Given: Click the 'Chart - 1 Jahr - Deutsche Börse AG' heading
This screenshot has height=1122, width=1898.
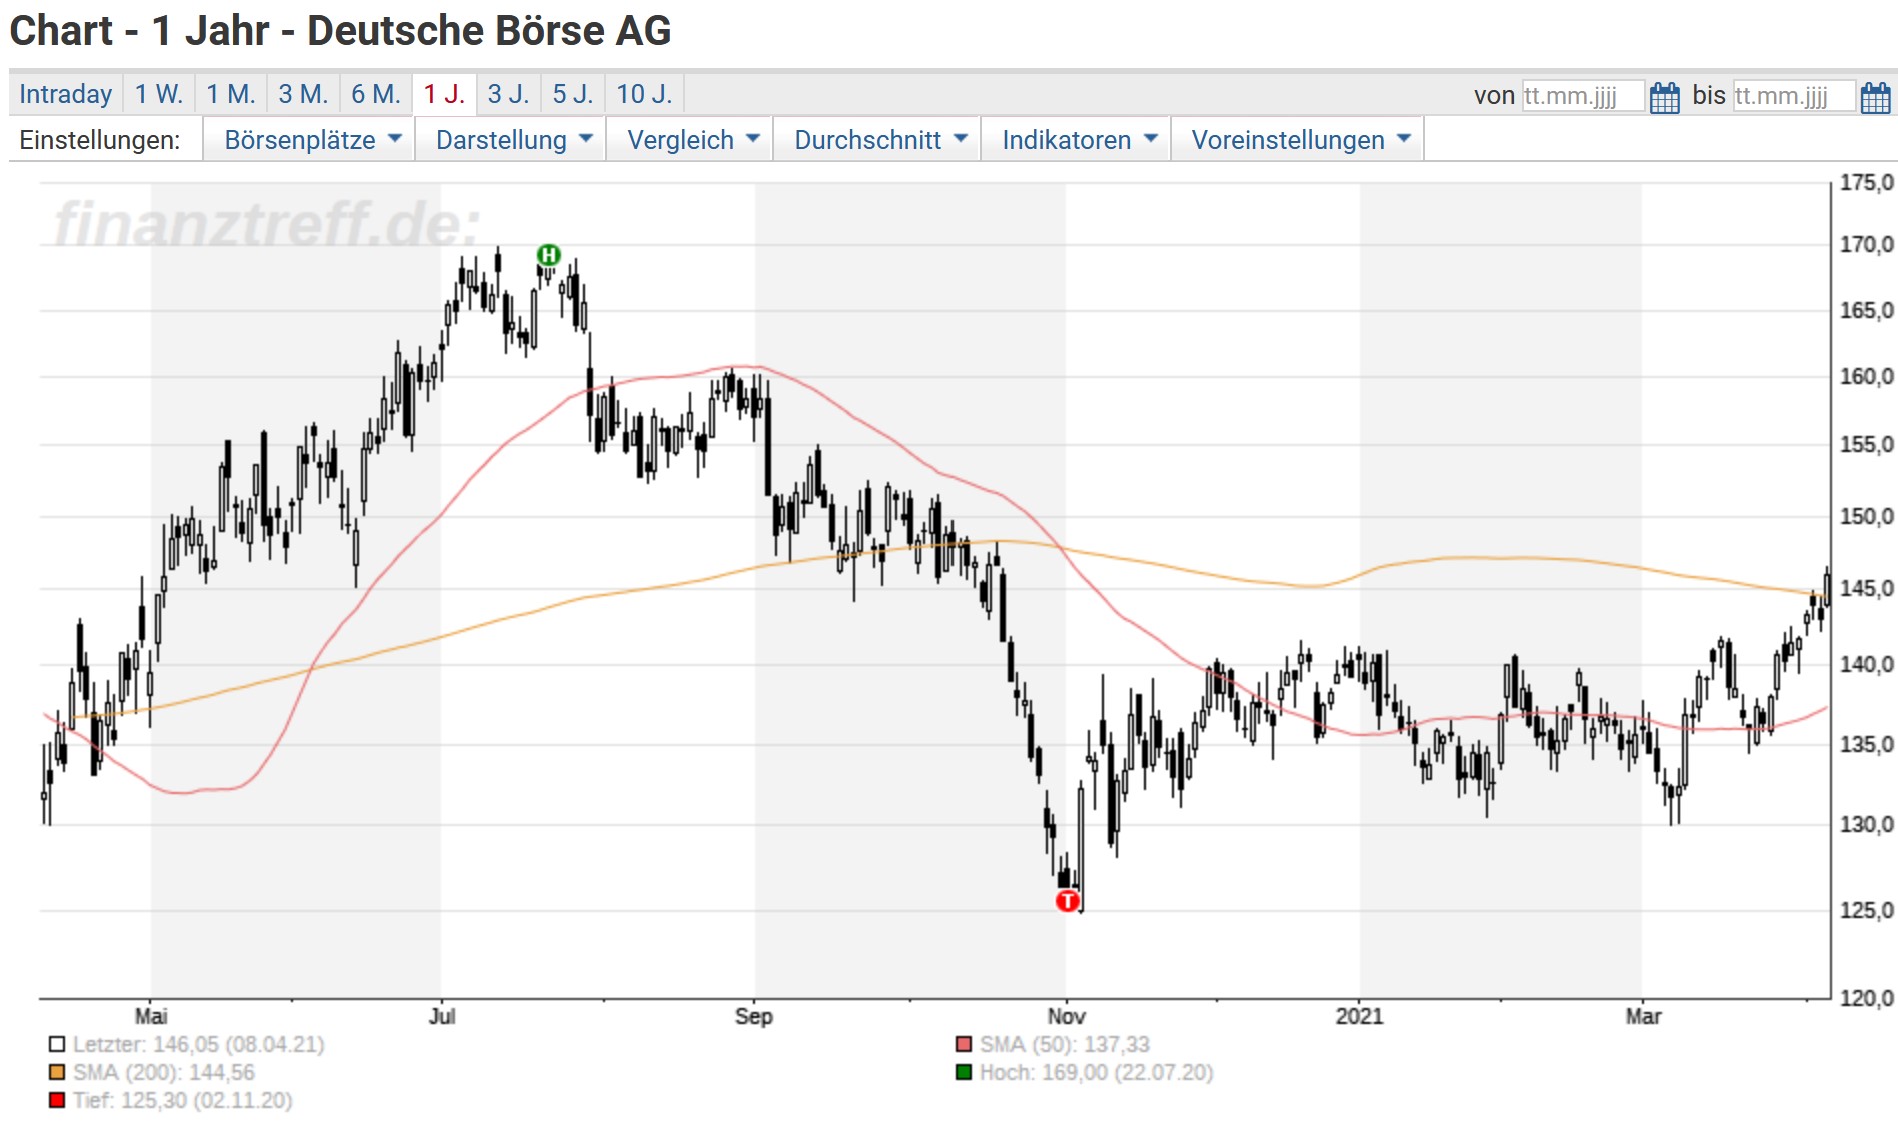Looking at the screenshot, I should (x=341, y=31).
